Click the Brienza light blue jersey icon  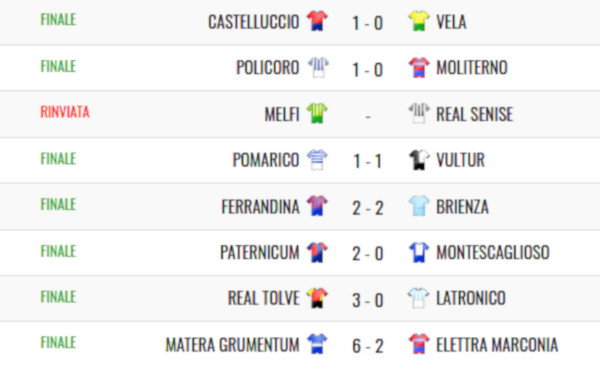pos(419,205)
